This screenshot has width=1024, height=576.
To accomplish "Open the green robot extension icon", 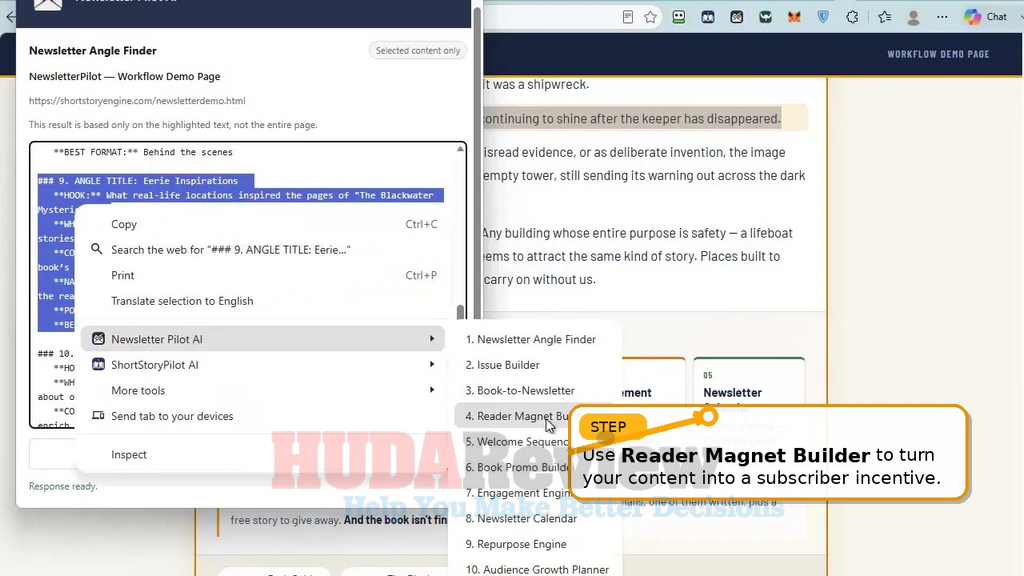I will point(679,17).
